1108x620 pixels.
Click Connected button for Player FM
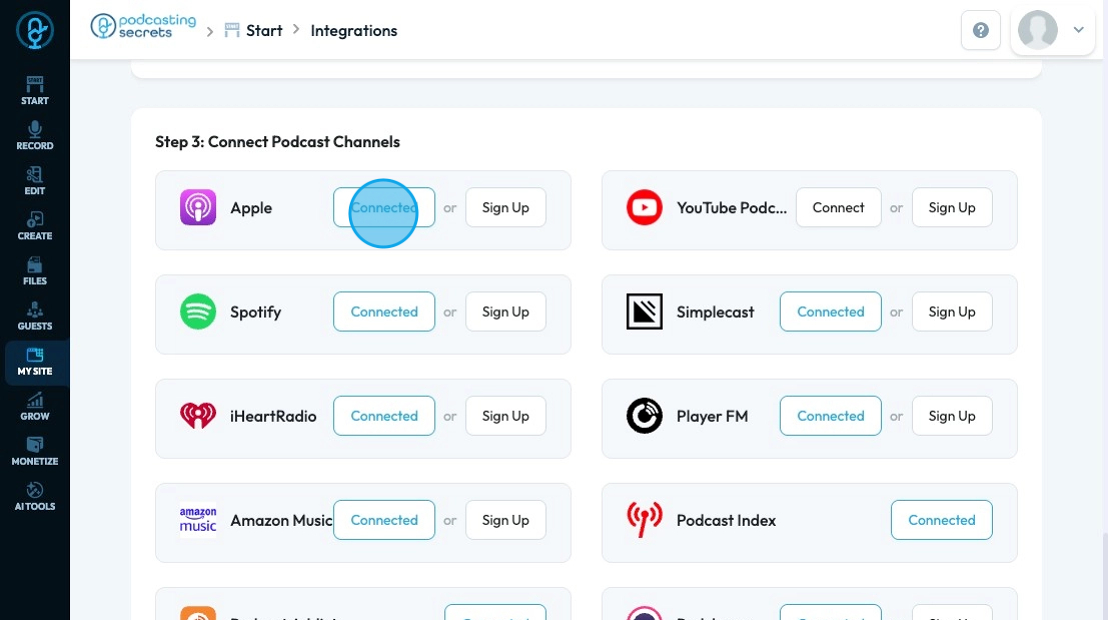[x=830, y=416]
